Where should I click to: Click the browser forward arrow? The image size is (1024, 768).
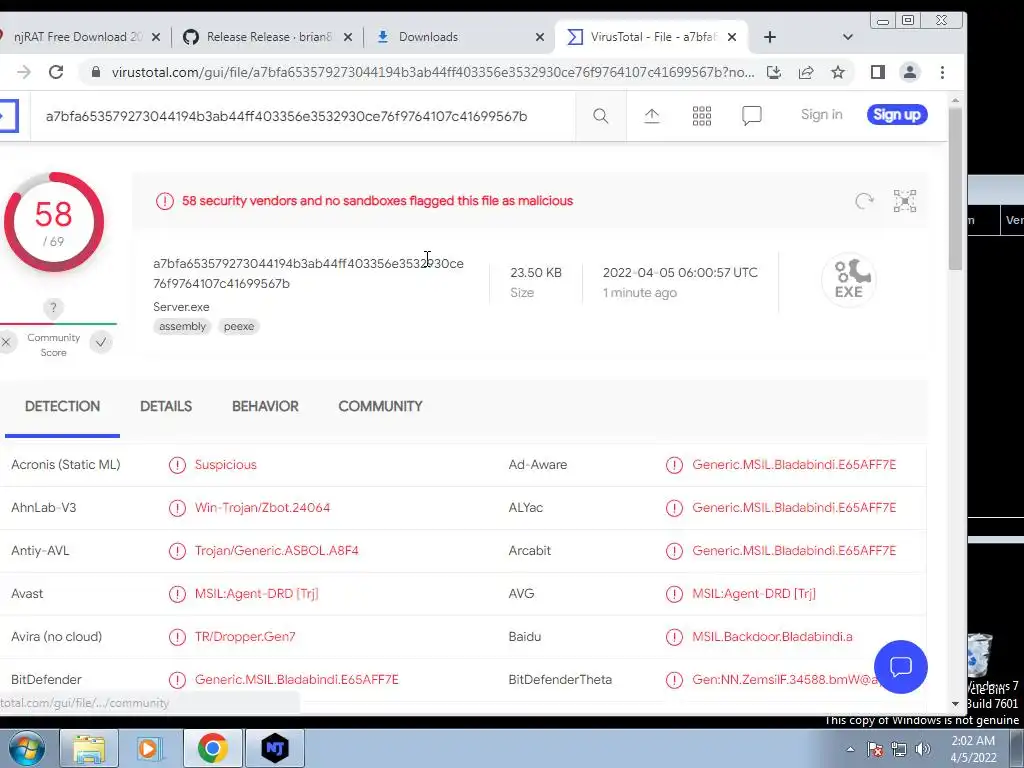click(24, 72)
